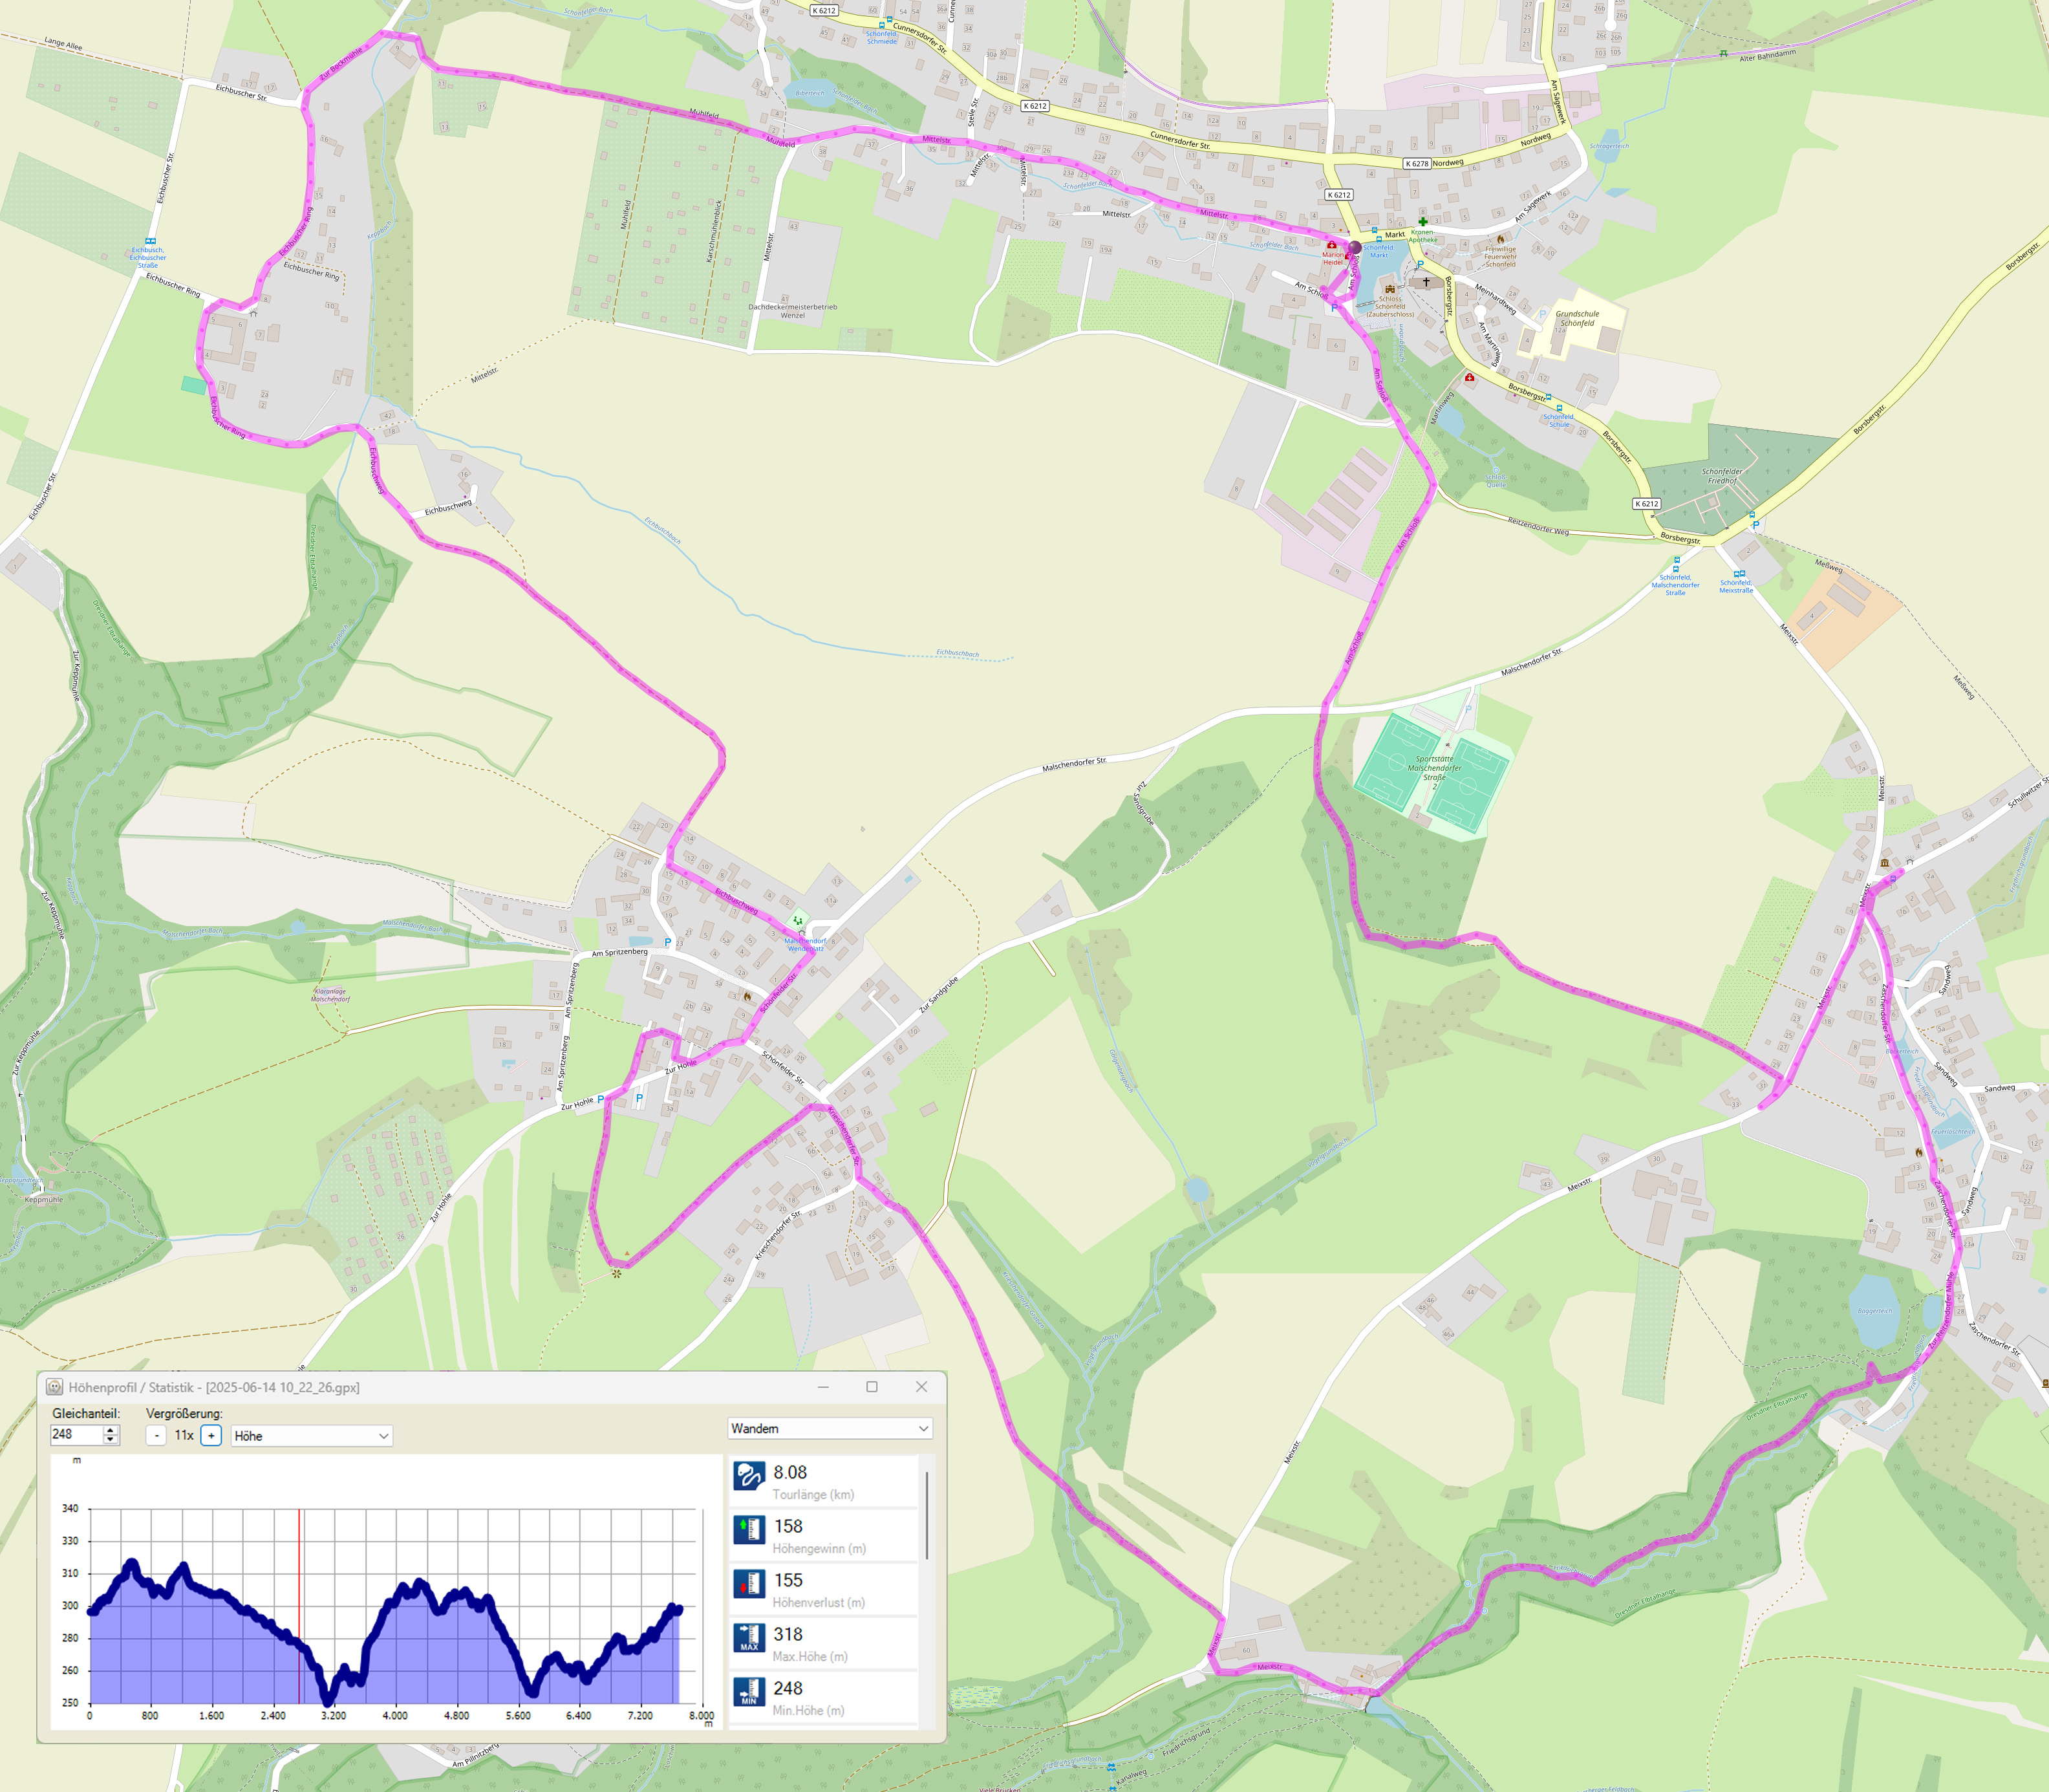Click the Grundschule Schönfeld label
2049x1792 pixels.
pos(1577,318)
